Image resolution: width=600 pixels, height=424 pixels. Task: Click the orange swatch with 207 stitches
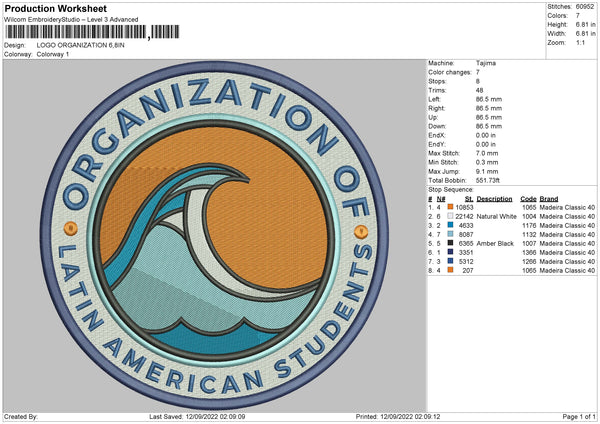(450, 270)
